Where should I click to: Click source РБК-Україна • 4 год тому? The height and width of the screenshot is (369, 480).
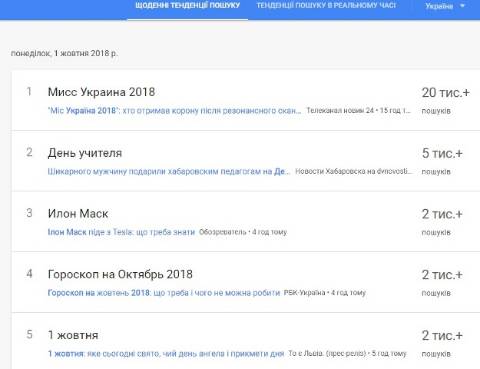point(325,293)
